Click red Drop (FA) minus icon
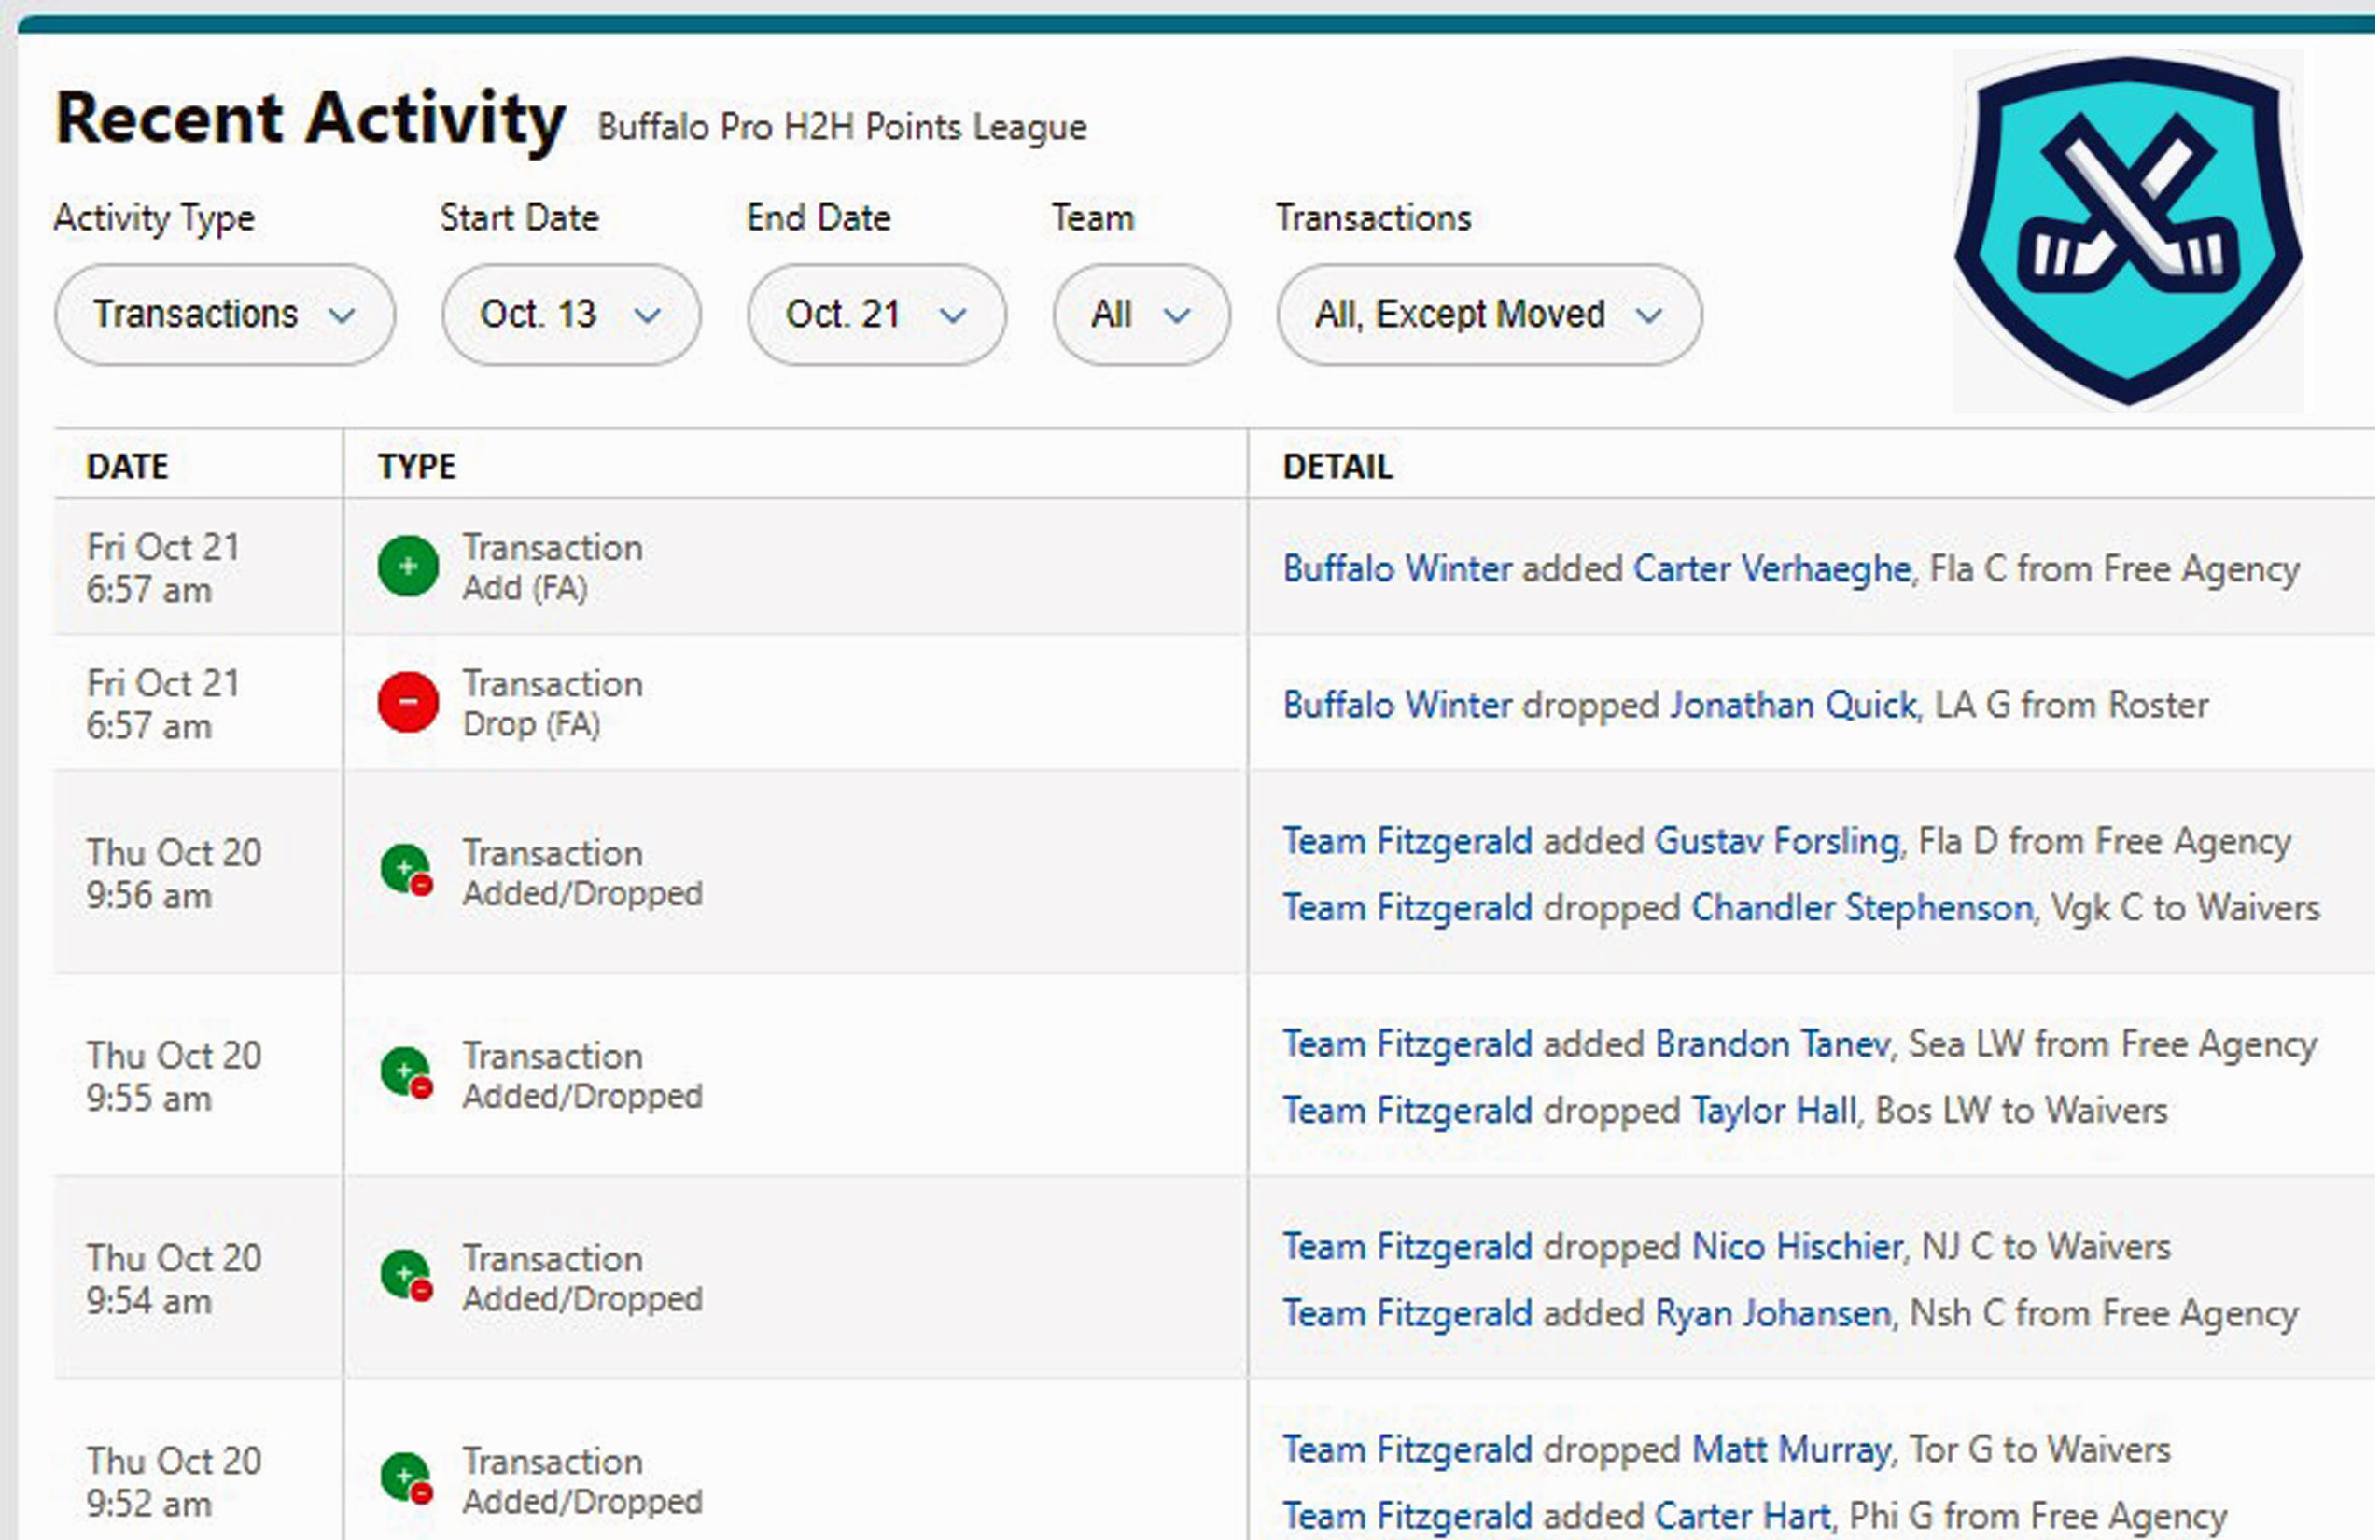Viewport: 2380px width, 1540px height. [x=408, y=702]
